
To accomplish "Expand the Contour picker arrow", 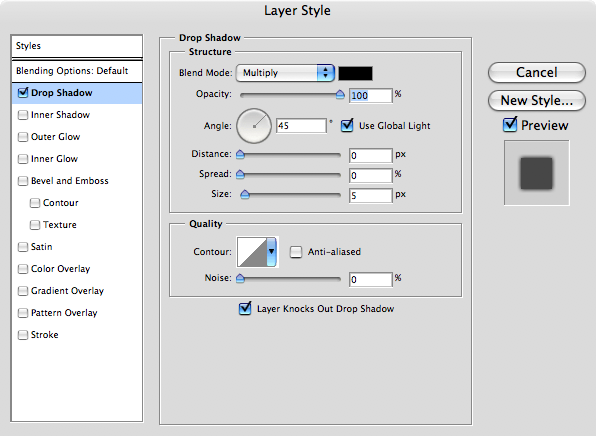I will coord(271,252).
